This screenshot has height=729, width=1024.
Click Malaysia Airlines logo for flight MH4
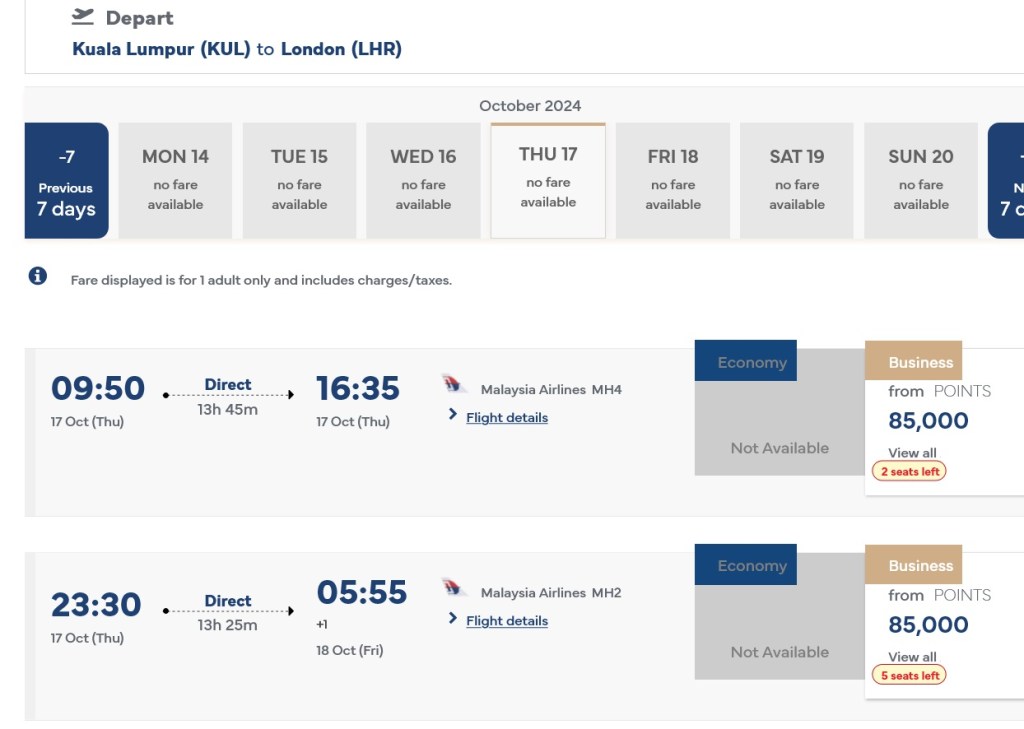tap(455, 385)
